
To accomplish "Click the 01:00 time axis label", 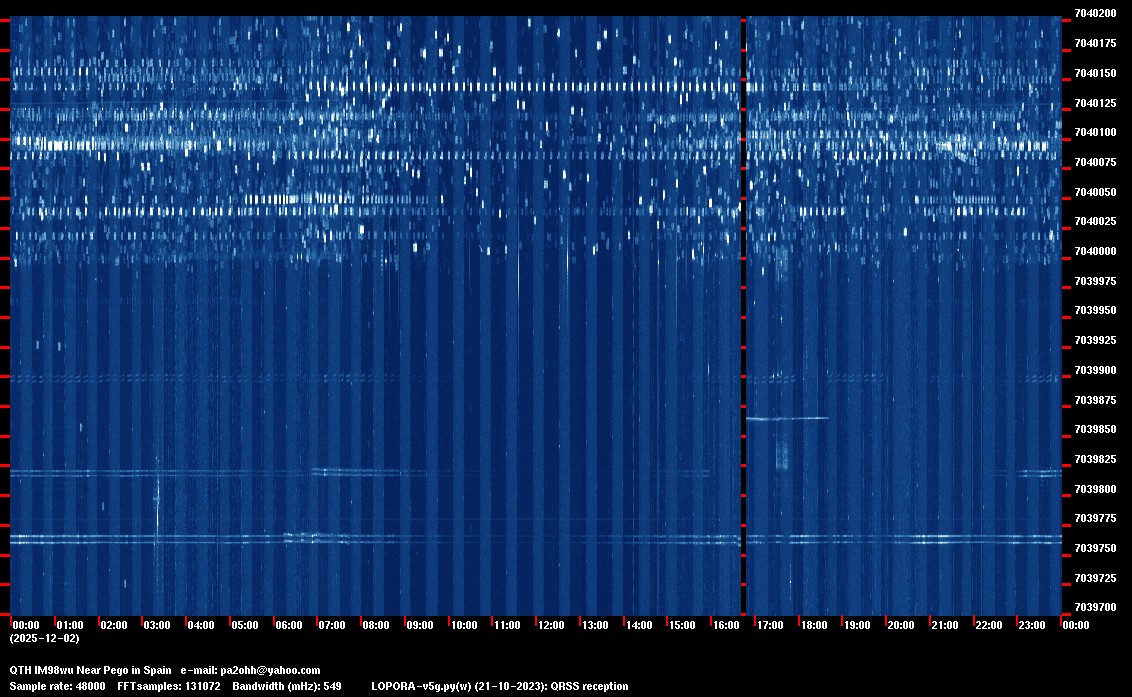I will pyautogui.click(x=70, y=625).
